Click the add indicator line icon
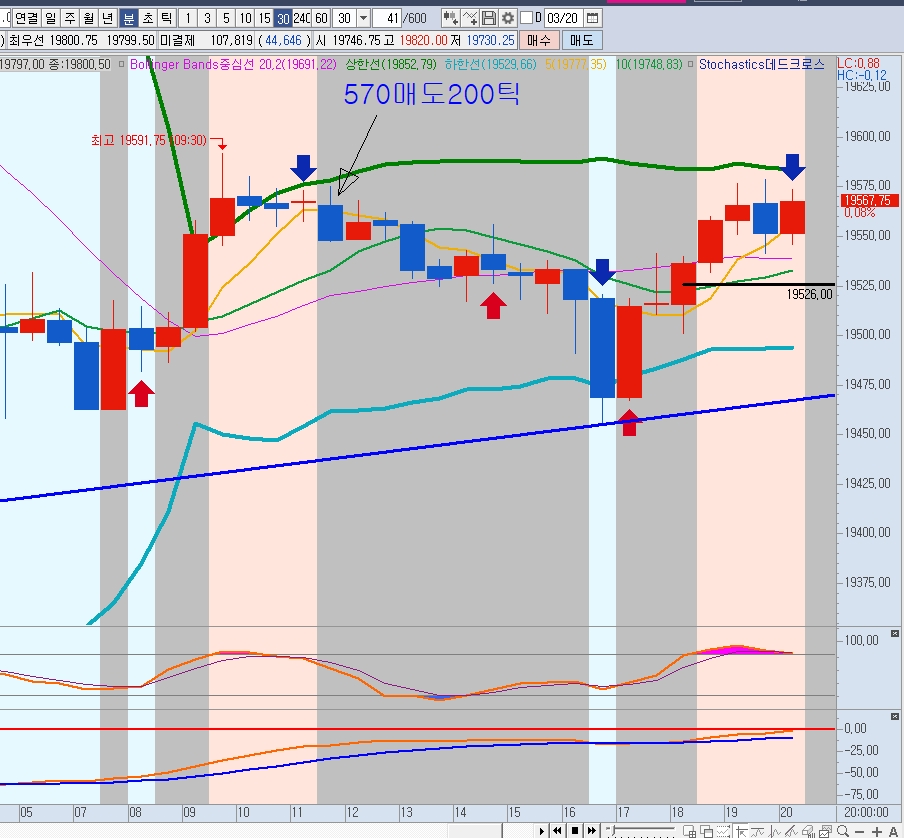Image resolution: width=904 pixels, height=838 pixels. [470, 18]
